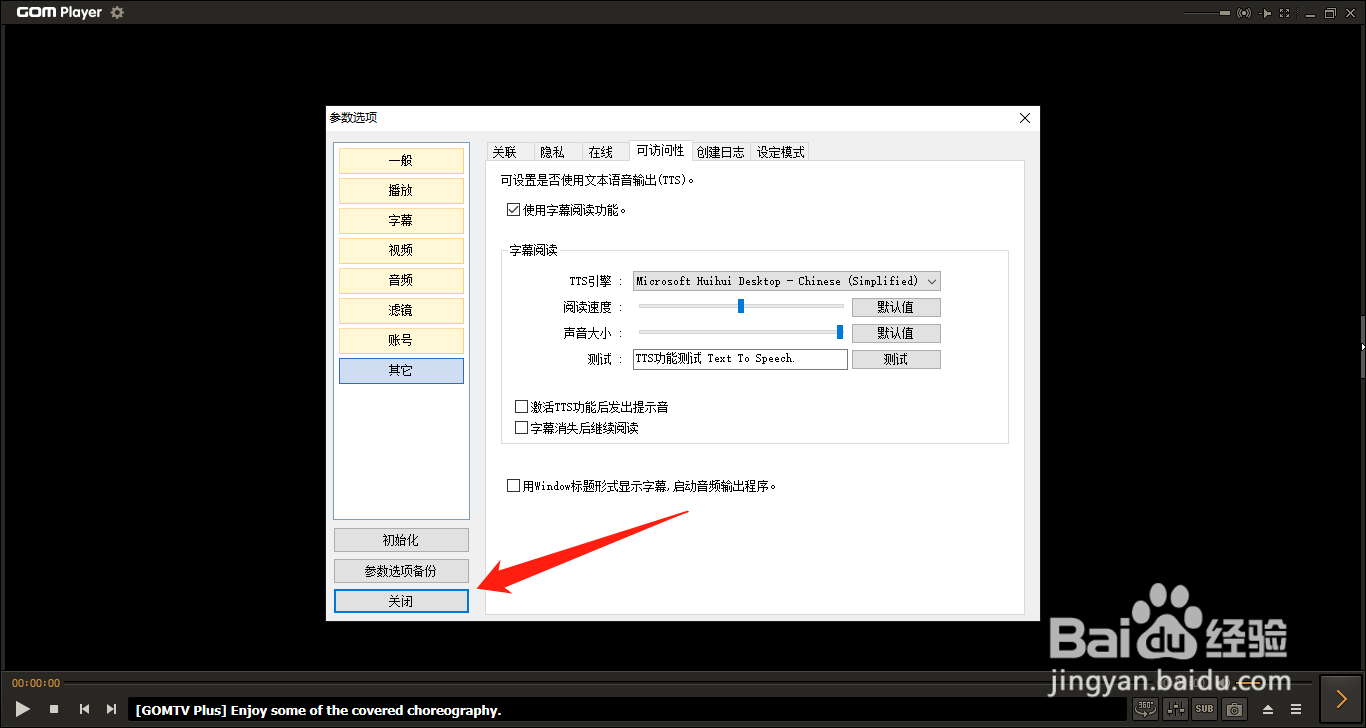Image resolution: width=1366 pixels, height=728 pixels.
Task: Close the 参数选项 dialog with X
Action: (1024, 118)
